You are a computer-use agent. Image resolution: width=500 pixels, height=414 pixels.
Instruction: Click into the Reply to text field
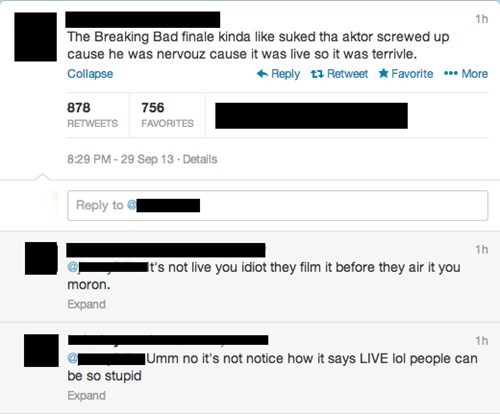tap(278, 205)
